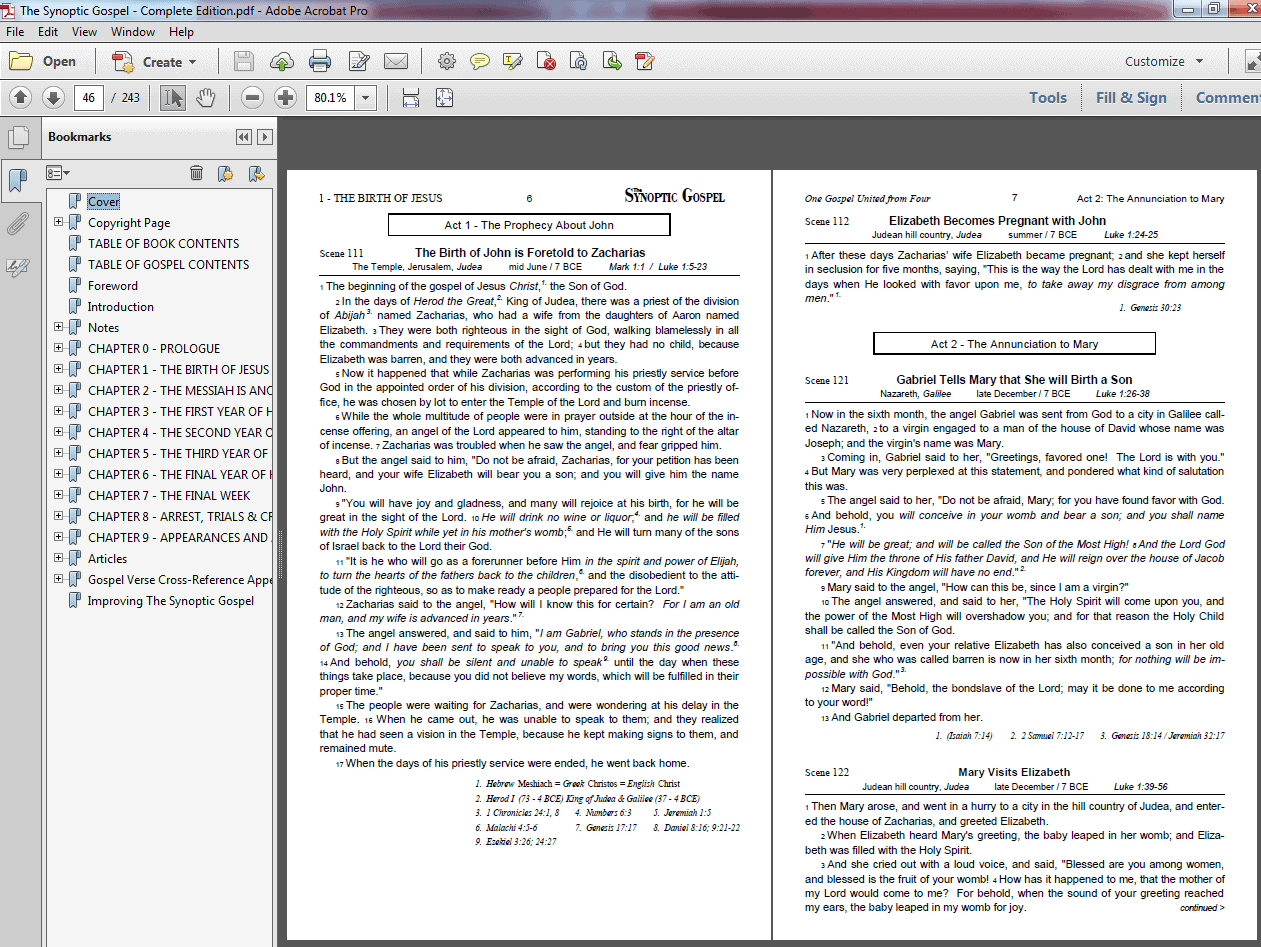1261x947 pixels.
Task: Select CHAPTER 4 - THE SECOND YEAR bookmark
Action: click(x=179, y=433)
